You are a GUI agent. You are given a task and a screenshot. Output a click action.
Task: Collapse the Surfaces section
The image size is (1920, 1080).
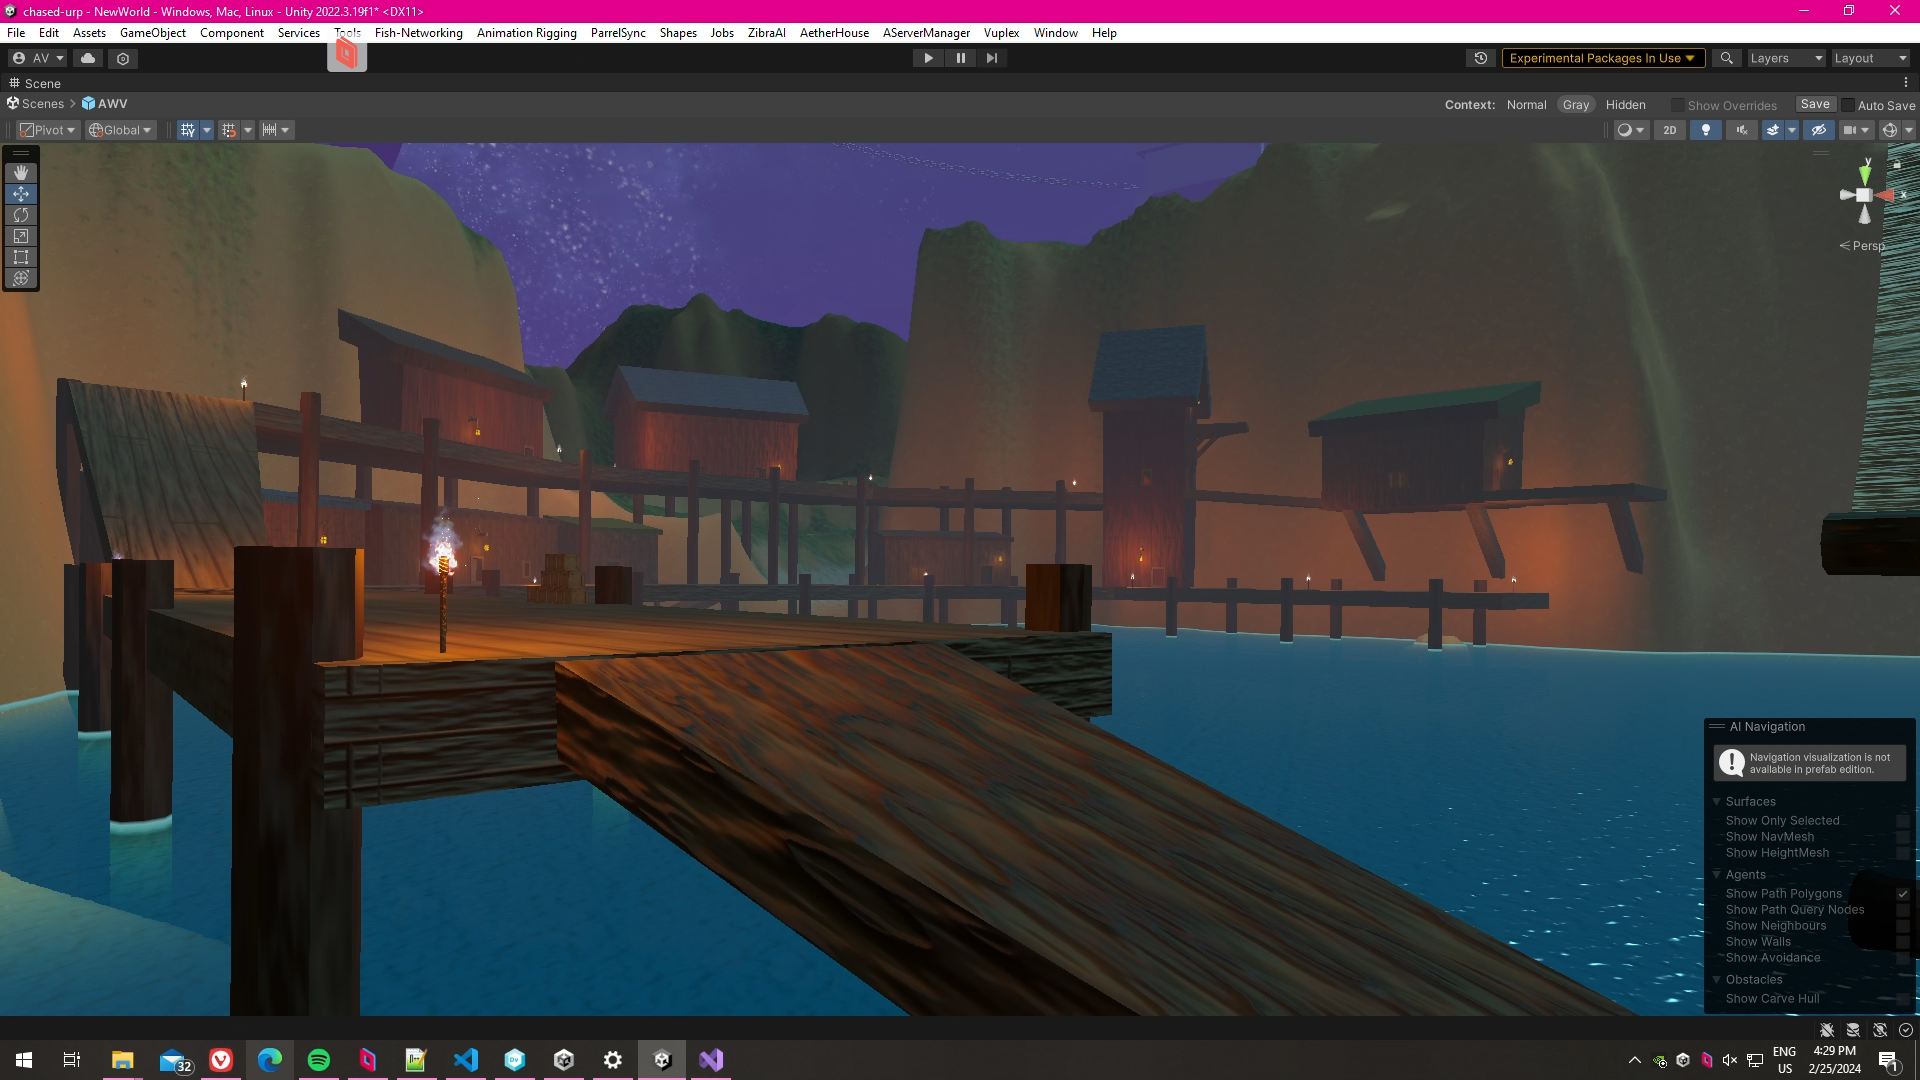pyautogui.click(x=1717, y=801)
